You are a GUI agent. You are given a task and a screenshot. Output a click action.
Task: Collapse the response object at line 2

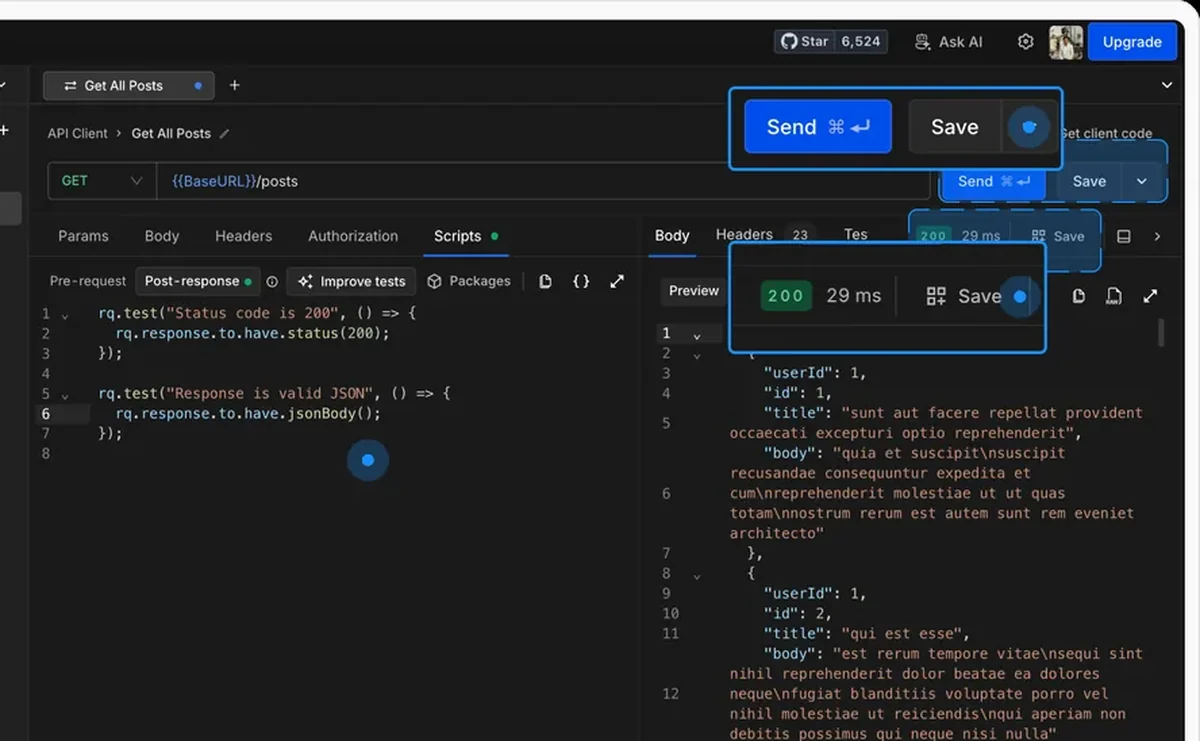[697, 355]
